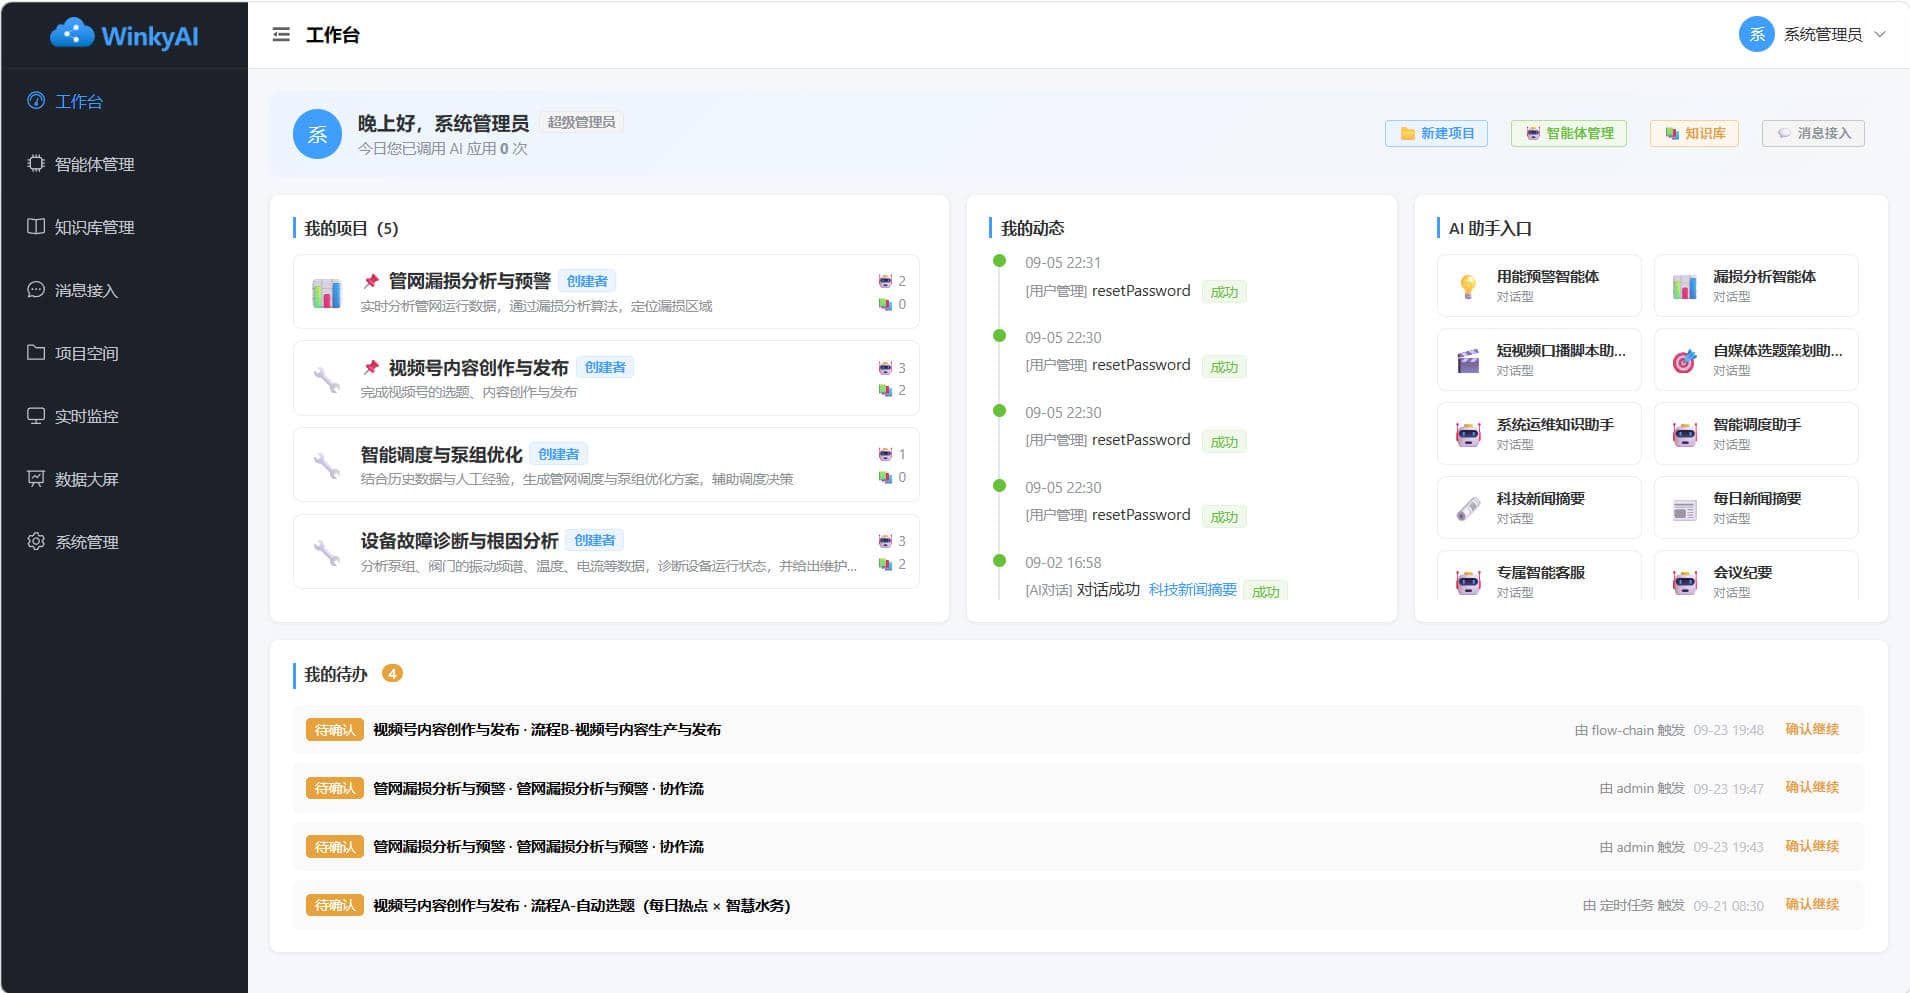Open the 每日新闻摘要 newspaper assistant
The height and width of the screenshot is (993, 1910).
coord(1756,508)
